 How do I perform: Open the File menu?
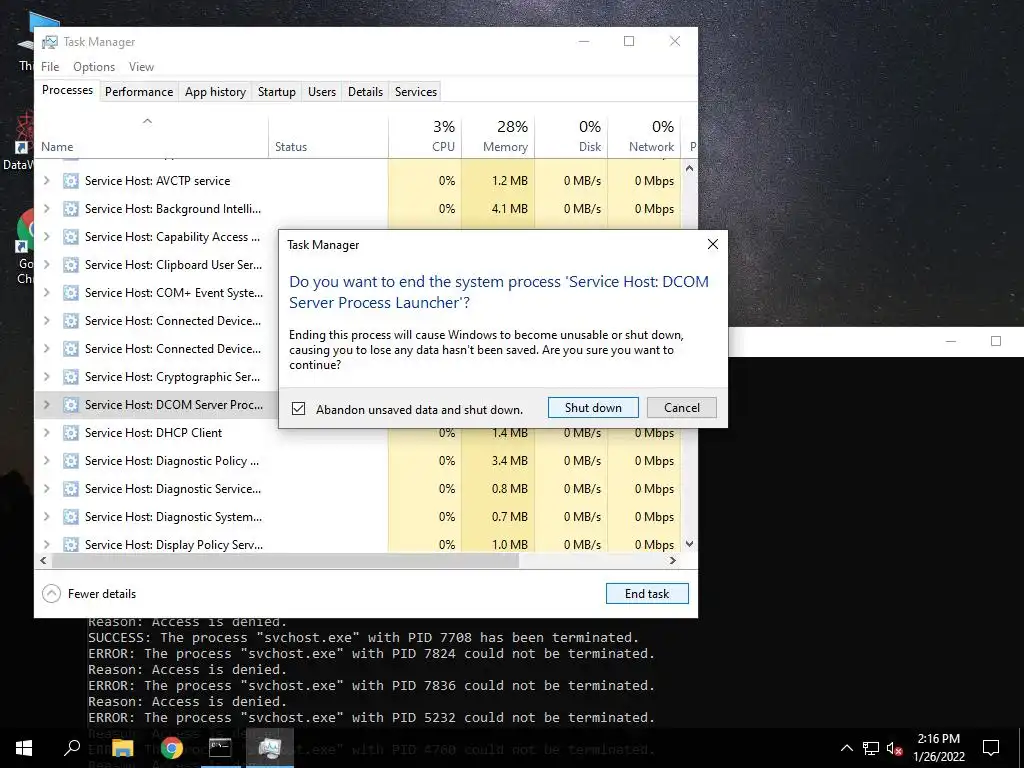pyautogui.click(x=50, y=67)
